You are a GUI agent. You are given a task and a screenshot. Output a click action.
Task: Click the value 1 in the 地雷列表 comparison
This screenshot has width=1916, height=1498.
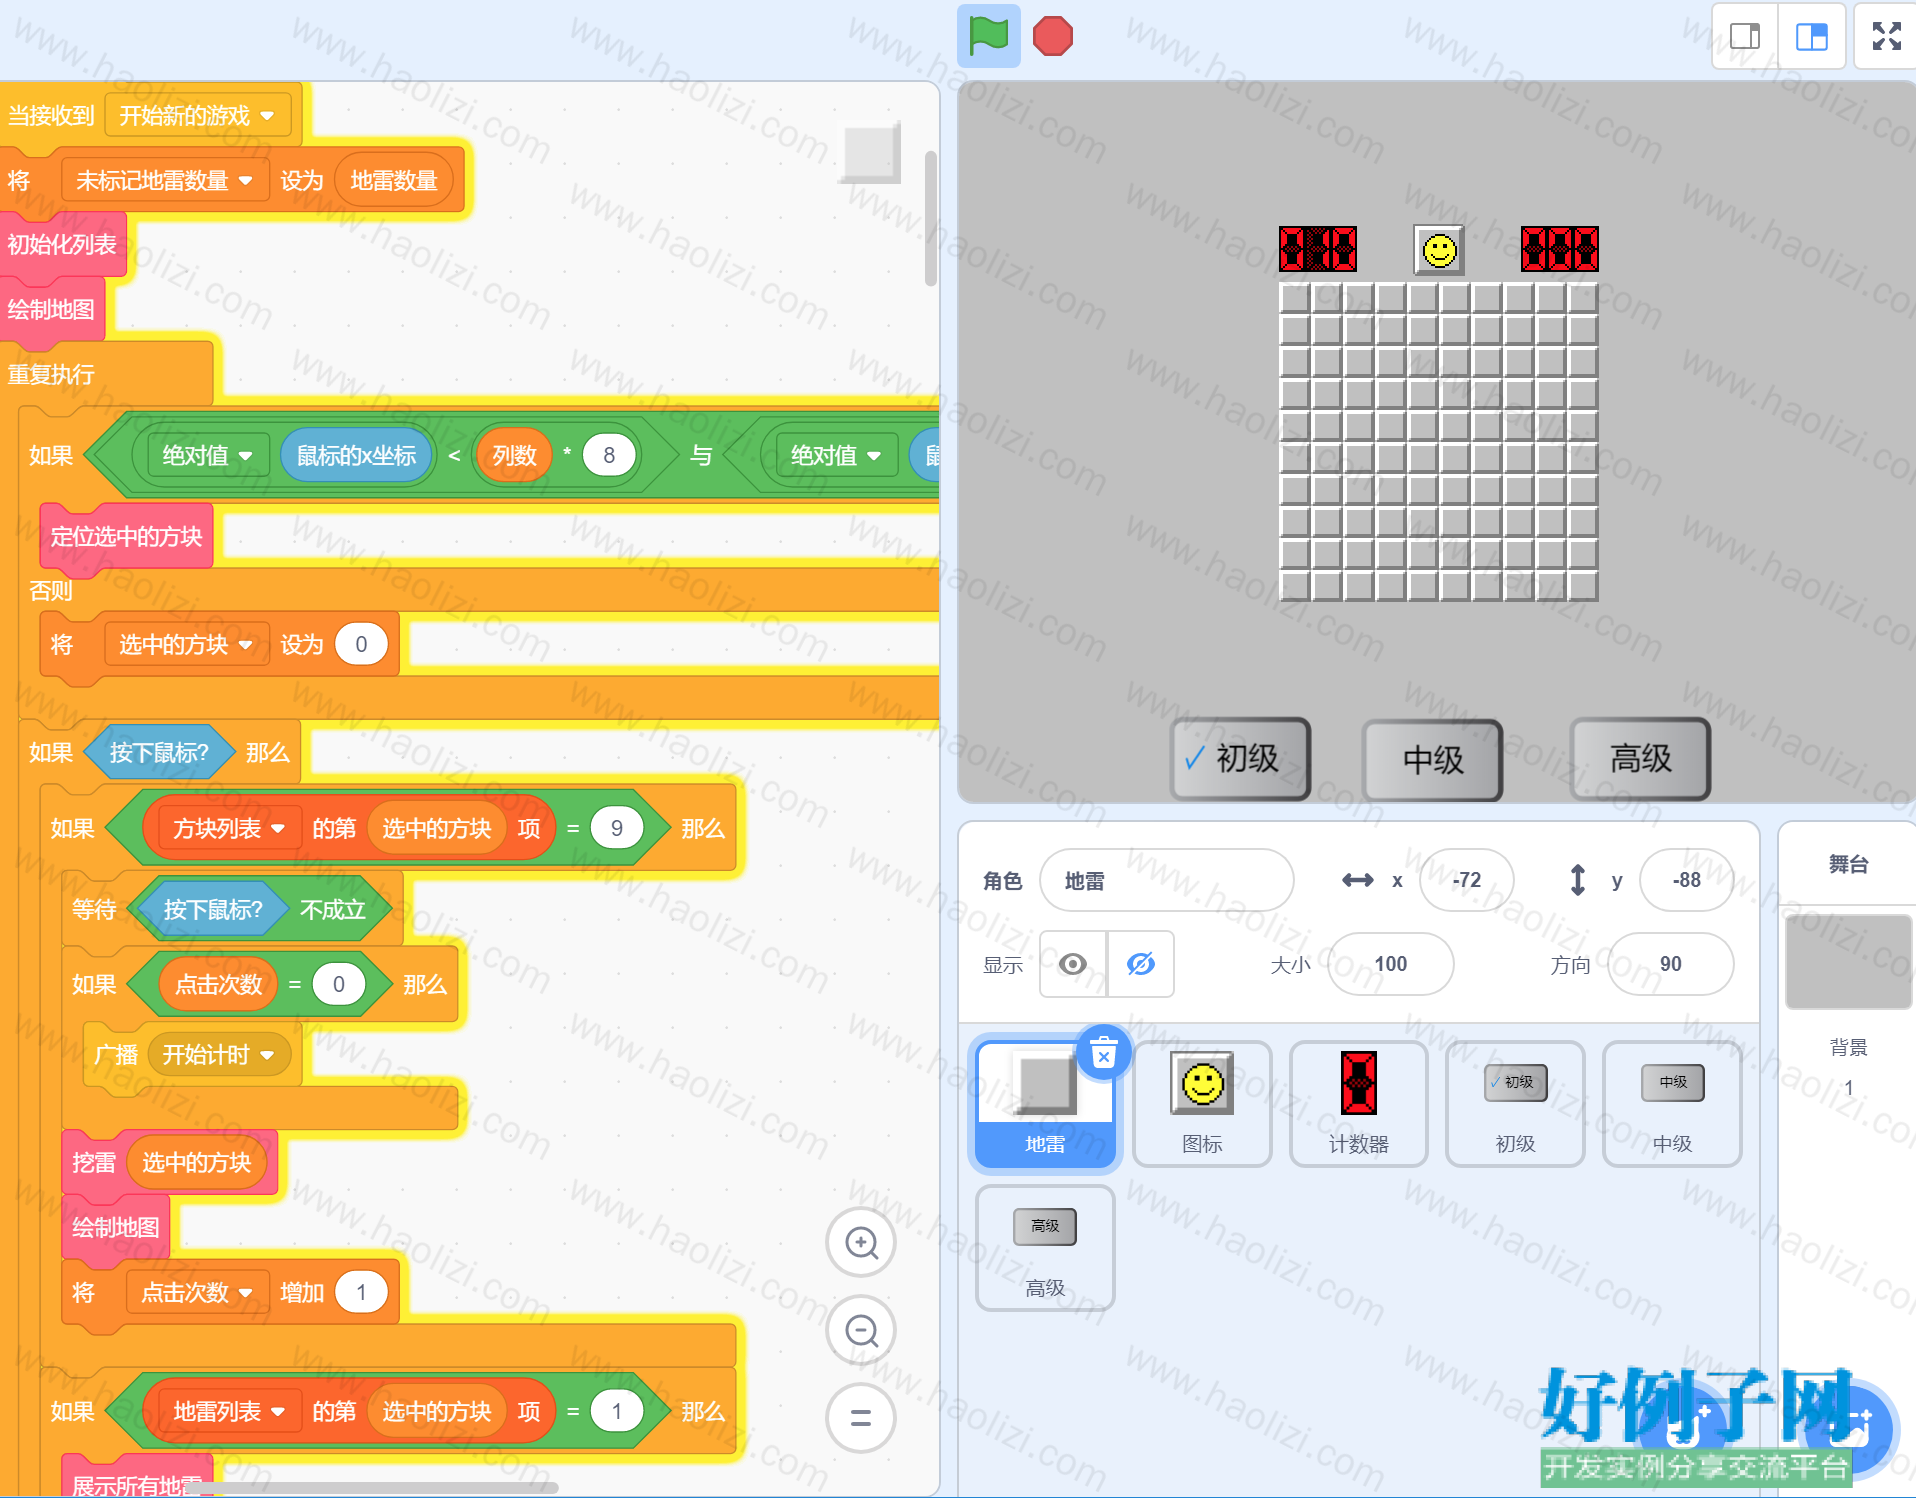click(616, 1412)
